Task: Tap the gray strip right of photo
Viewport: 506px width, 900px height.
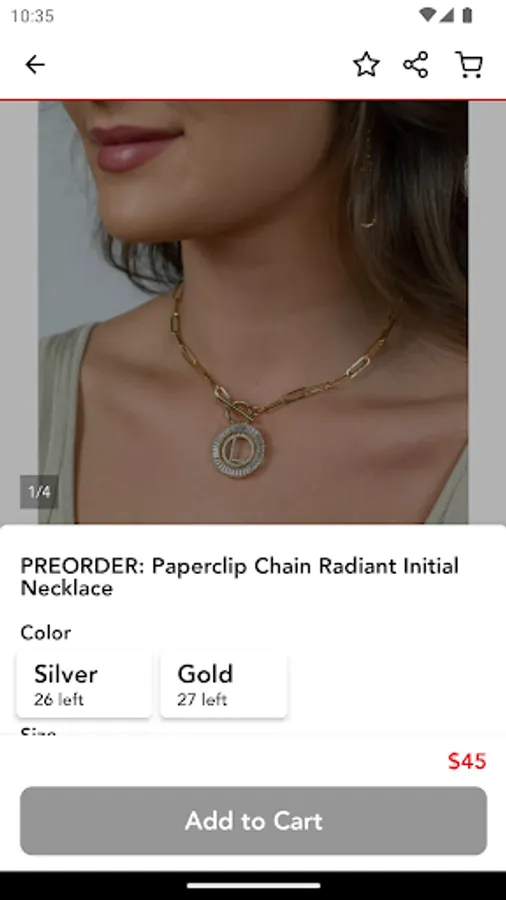Action: (487, 312)
